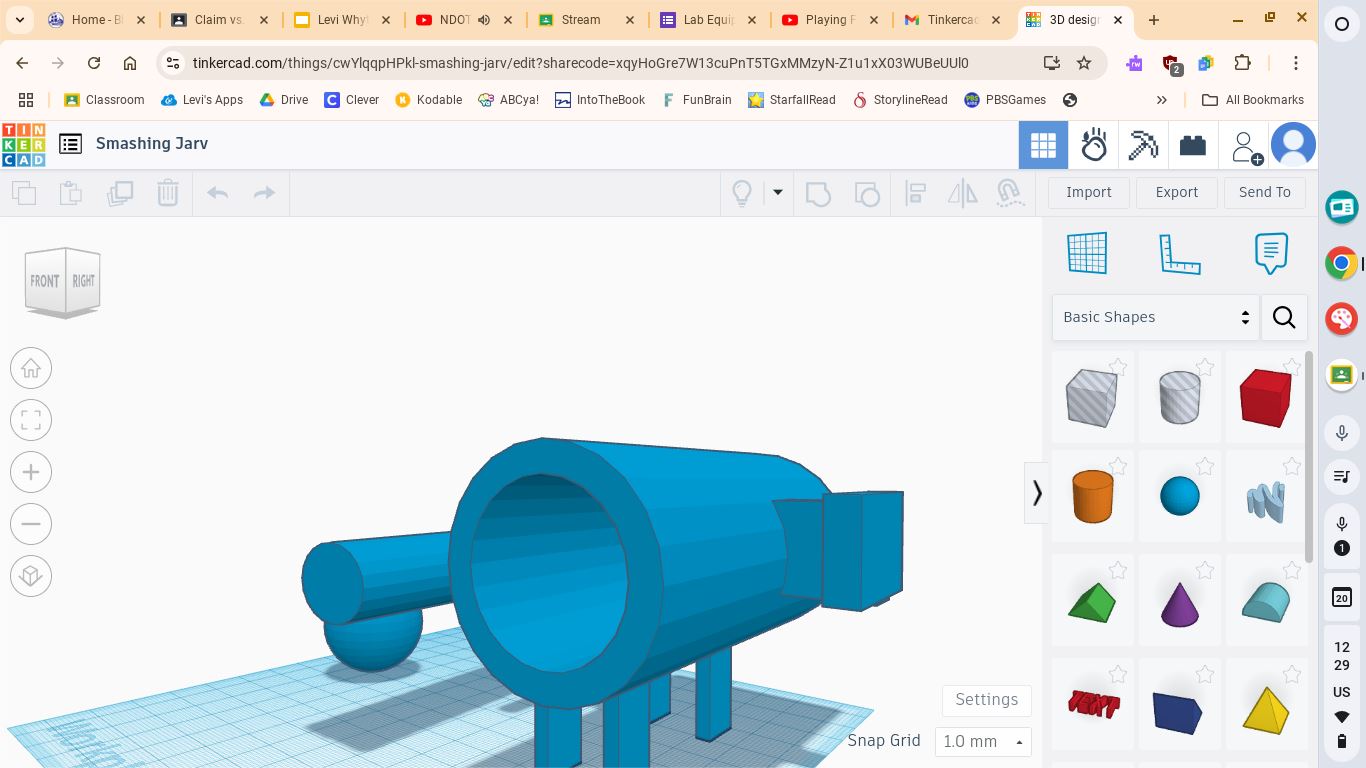Image resolution: width=1366 pixels, height=768 pixels.
Task: Open the Basic Shapes category dropdown
Action: click(1155, 317)
